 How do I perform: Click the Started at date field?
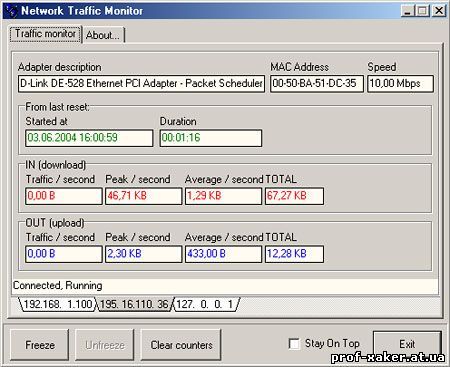click(89, 138)
